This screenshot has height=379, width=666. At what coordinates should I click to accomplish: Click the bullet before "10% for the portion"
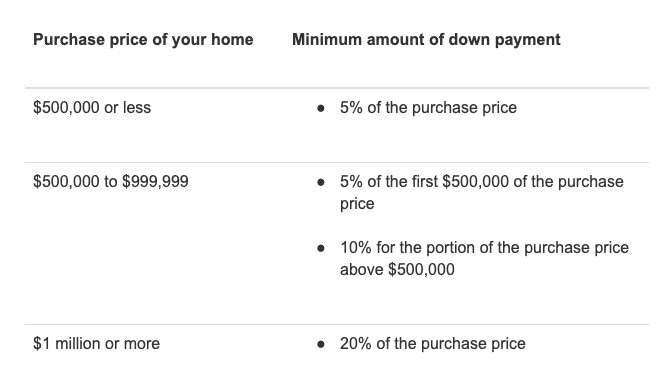[321, 249]
